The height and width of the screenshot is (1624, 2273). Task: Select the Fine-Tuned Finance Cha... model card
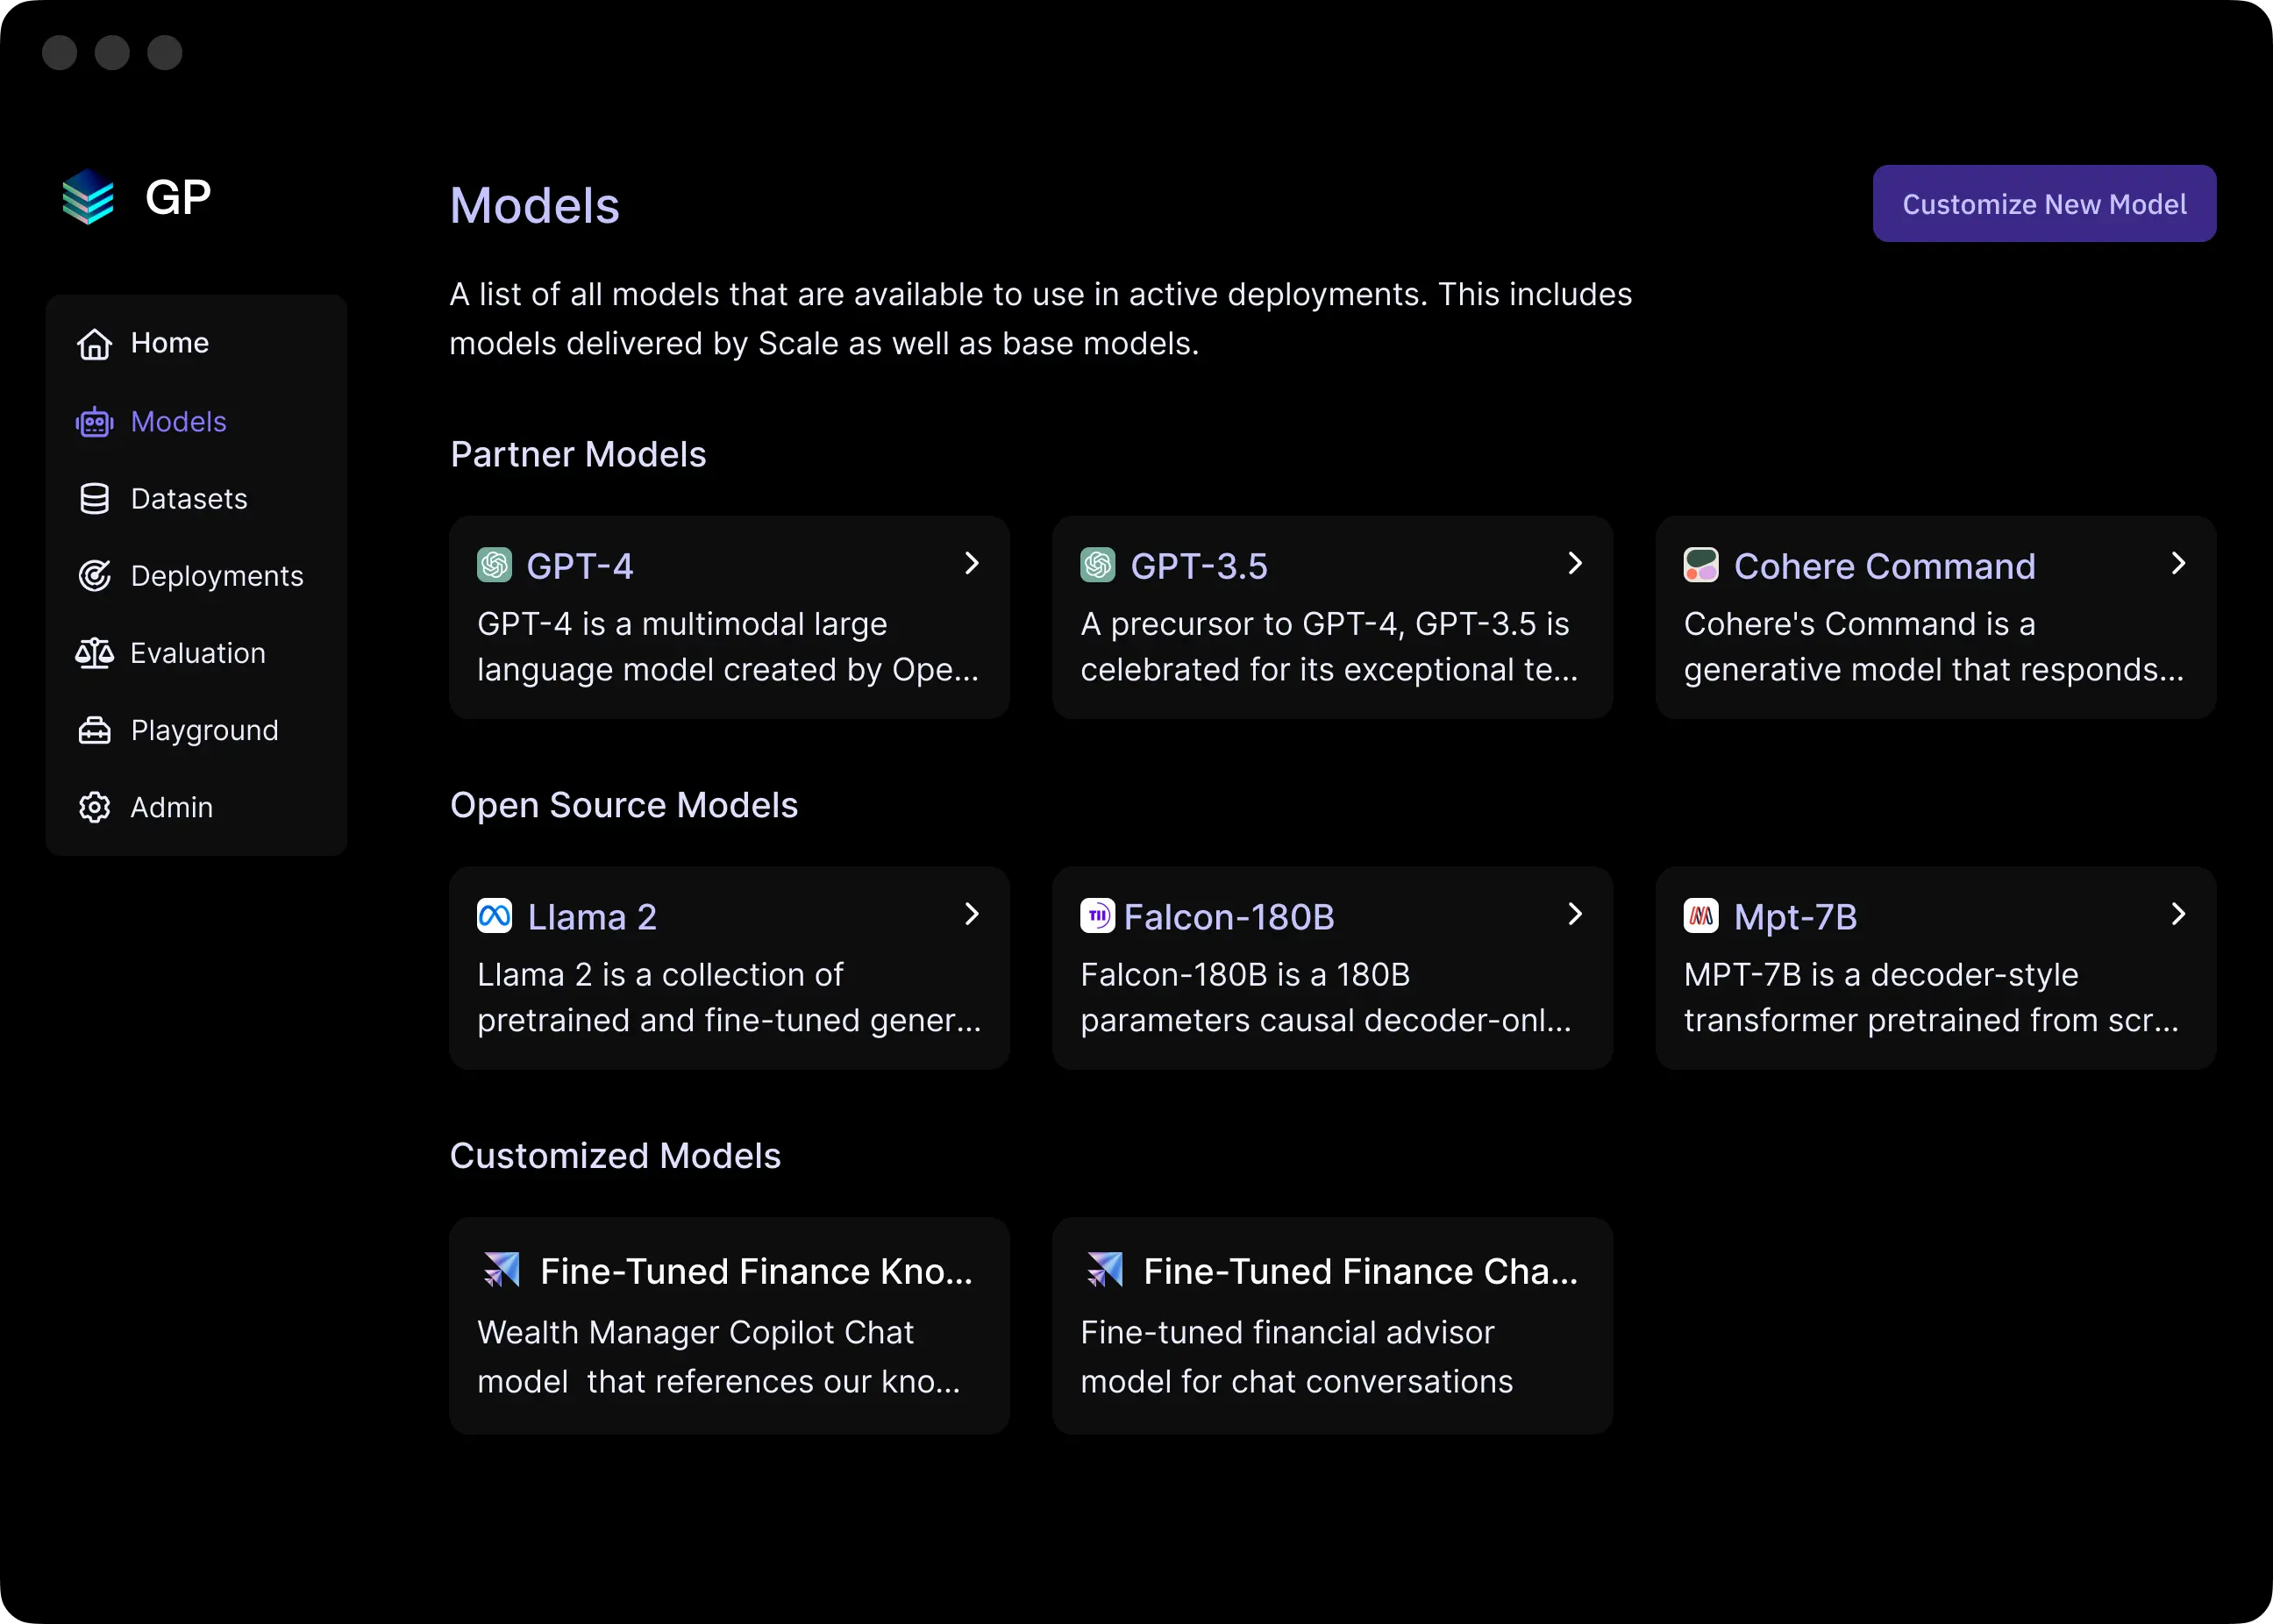[x=1332, y=1326]
